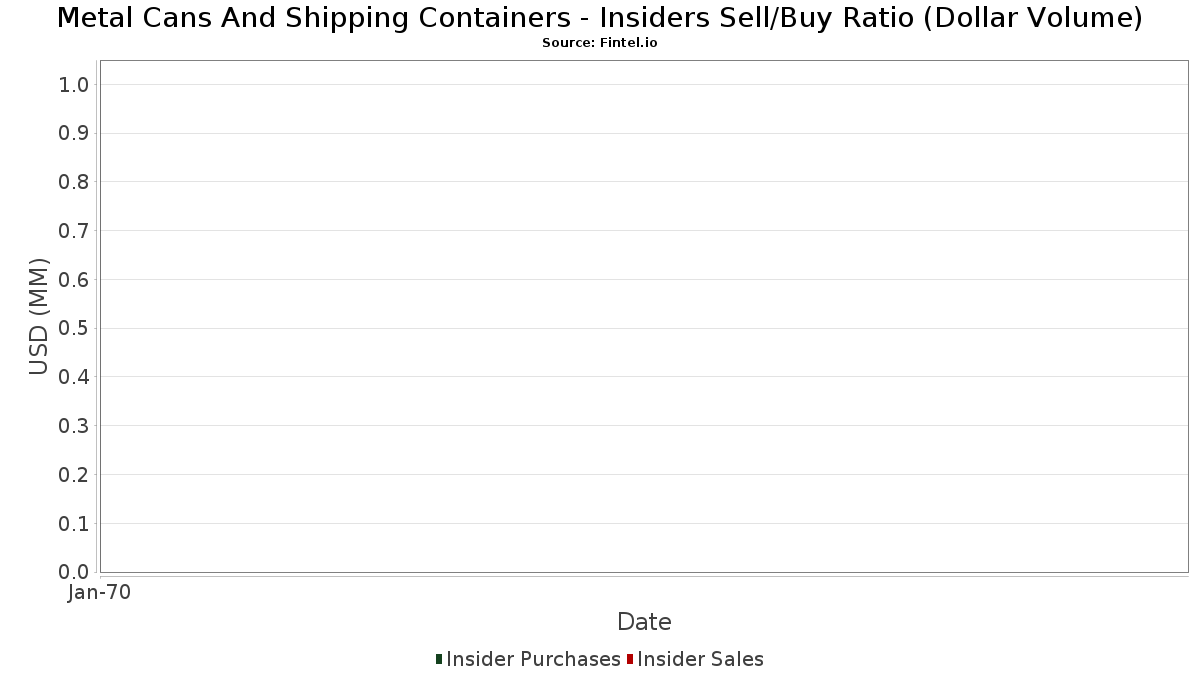Click the 0.4 y-axis label

click(75, 377)
